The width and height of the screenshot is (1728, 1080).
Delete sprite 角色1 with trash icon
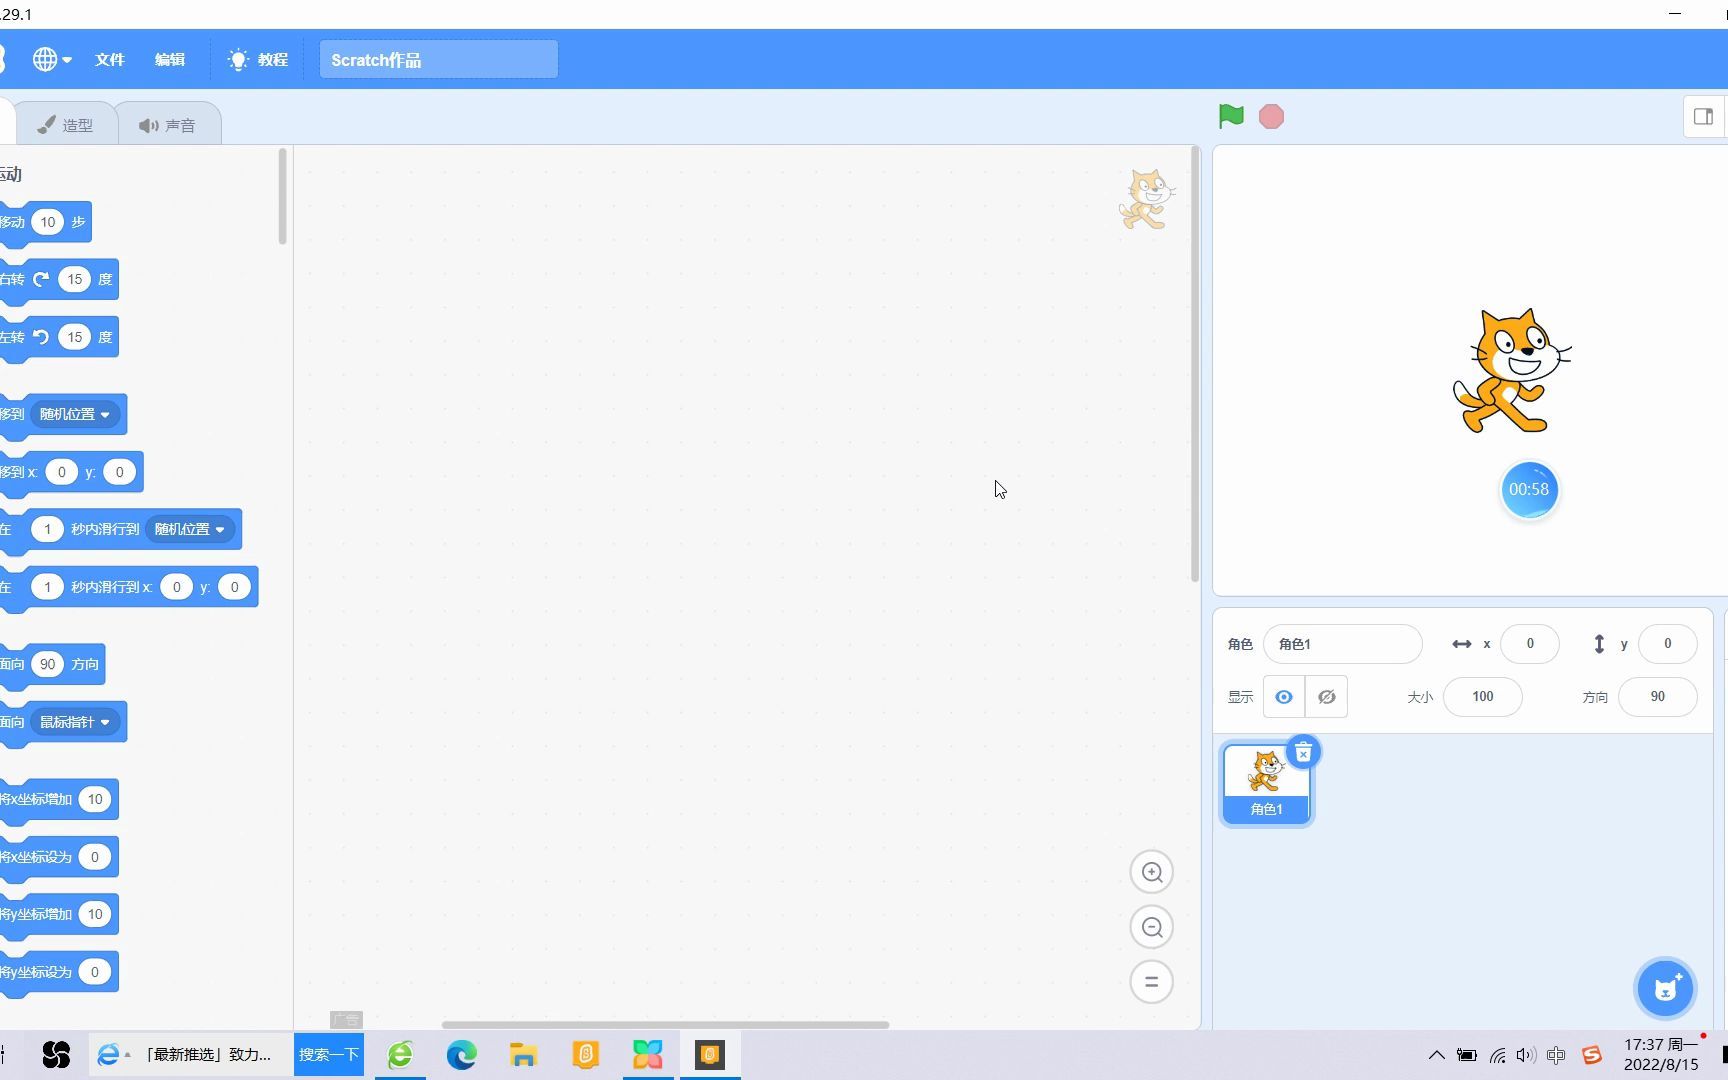click(x=1303, y=752)
